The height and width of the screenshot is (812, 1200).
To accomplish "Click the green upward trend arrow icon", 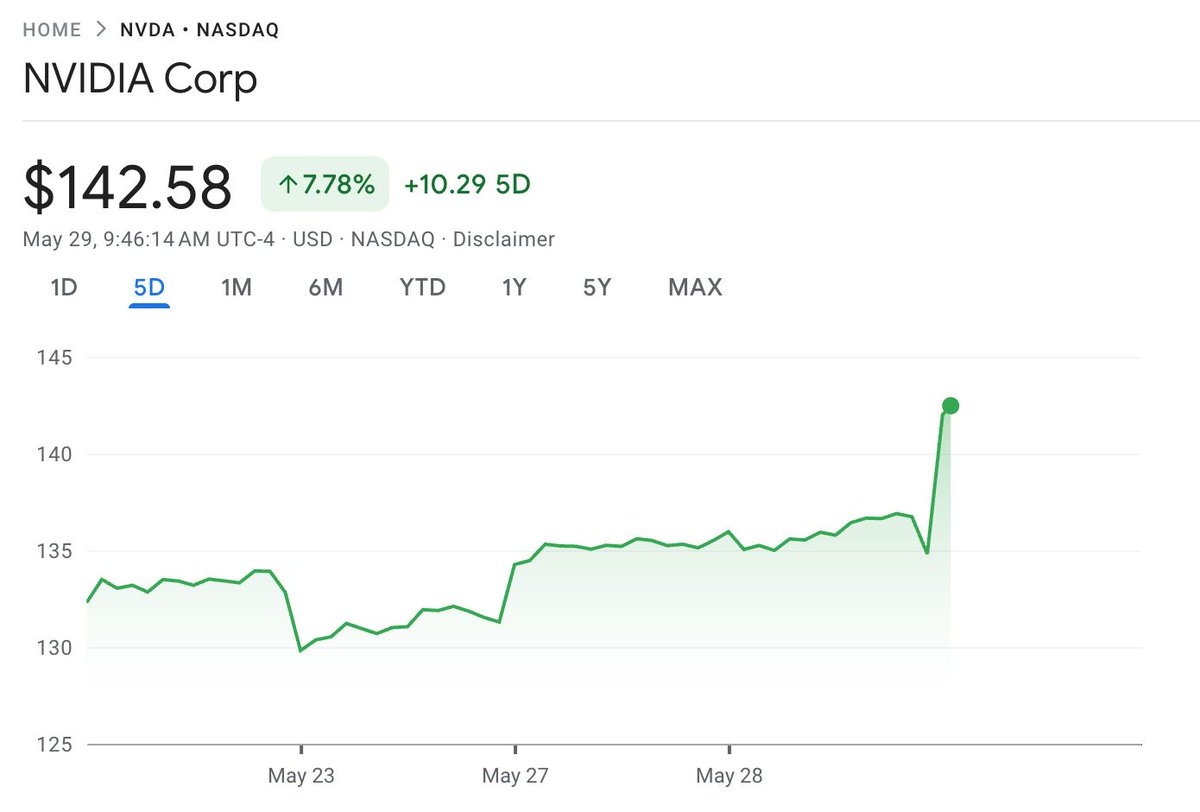I will coord(290,184).
